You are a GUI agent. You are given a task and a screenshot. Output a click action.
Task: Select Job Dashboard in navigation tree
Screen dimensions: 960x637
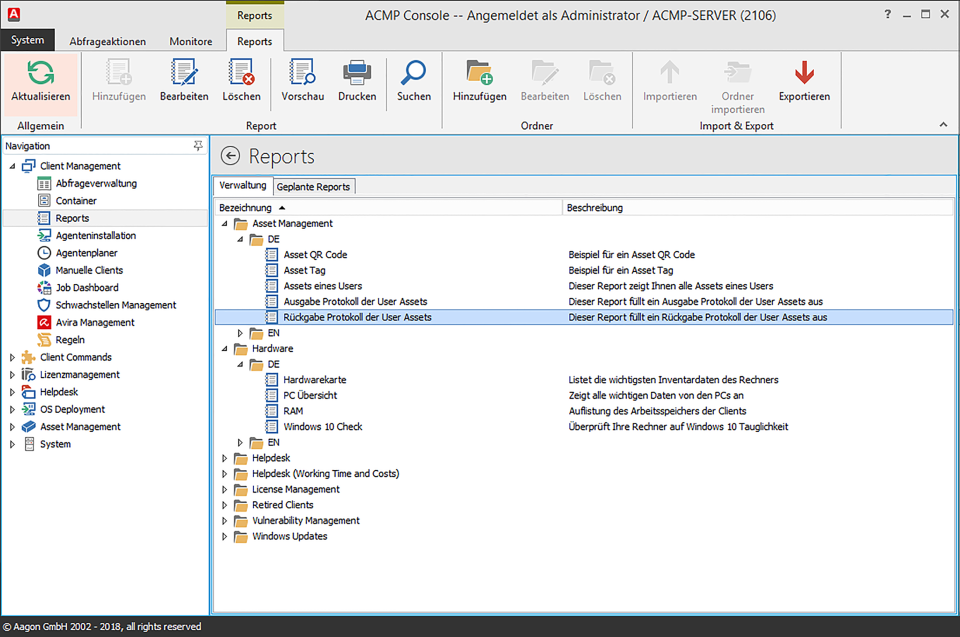(86, 288)
